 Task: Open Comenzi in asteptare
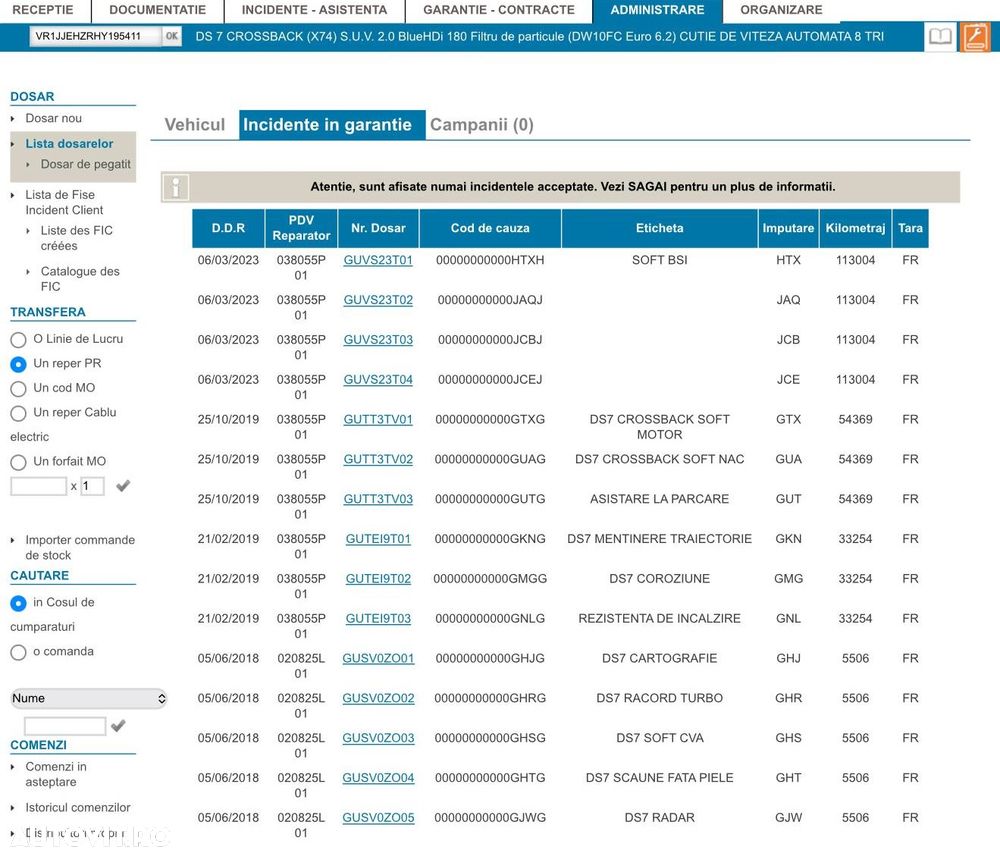pyautogui.click(x=56, y=775)
